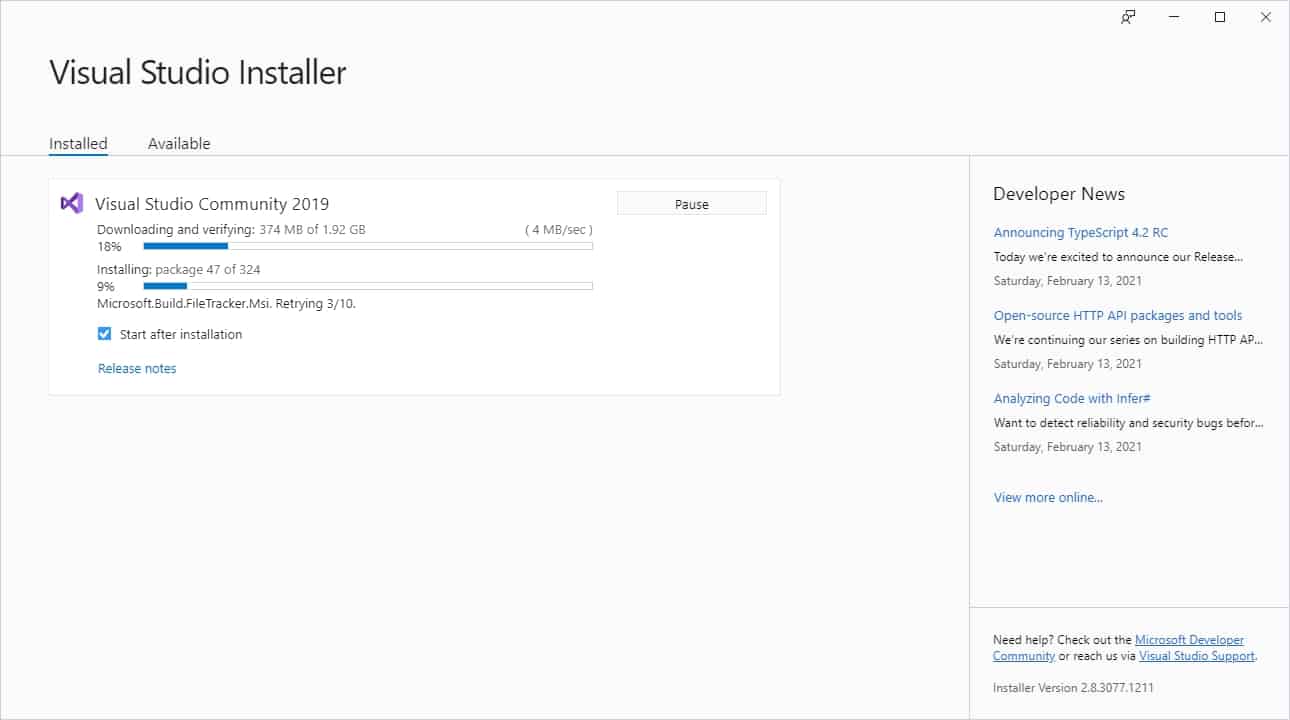This screenshot has height=720, width=1290.
Task: Uncheck Start after installation checkbox
Action: [104, 334]
